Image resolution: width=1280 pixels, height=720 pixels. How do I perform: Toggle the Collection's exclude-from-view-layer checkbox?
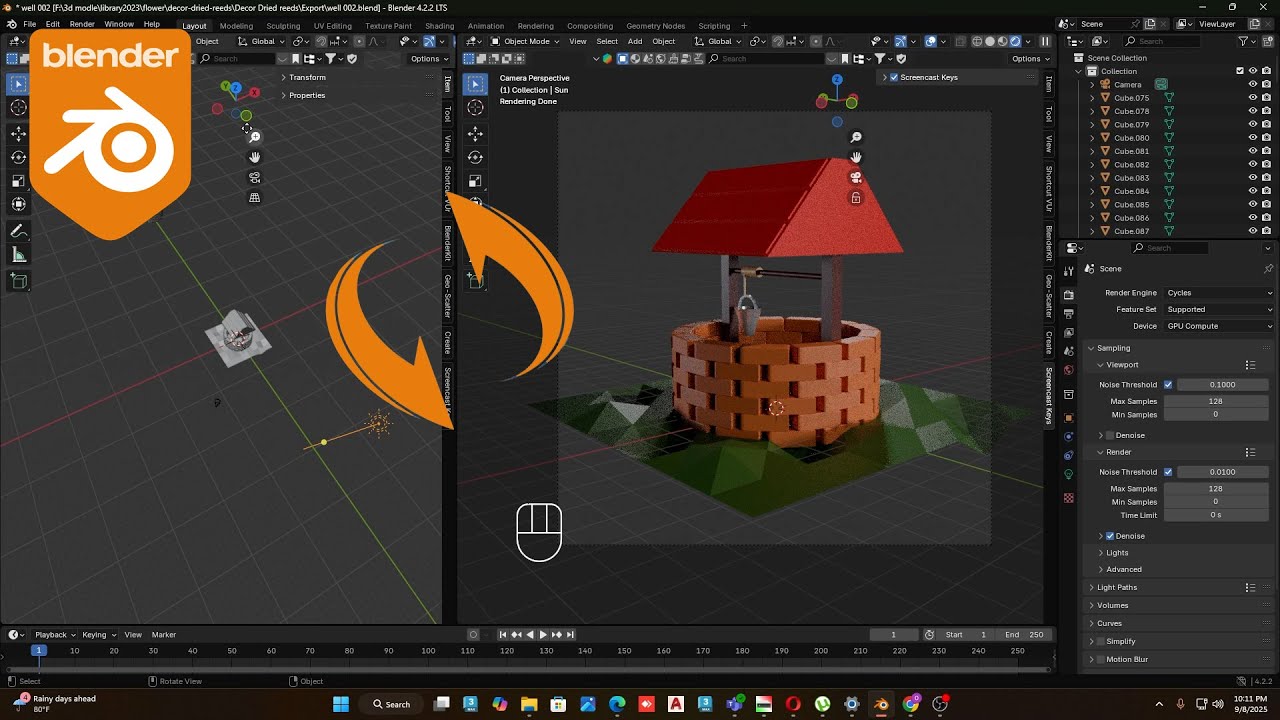(x=1240, y=71)
